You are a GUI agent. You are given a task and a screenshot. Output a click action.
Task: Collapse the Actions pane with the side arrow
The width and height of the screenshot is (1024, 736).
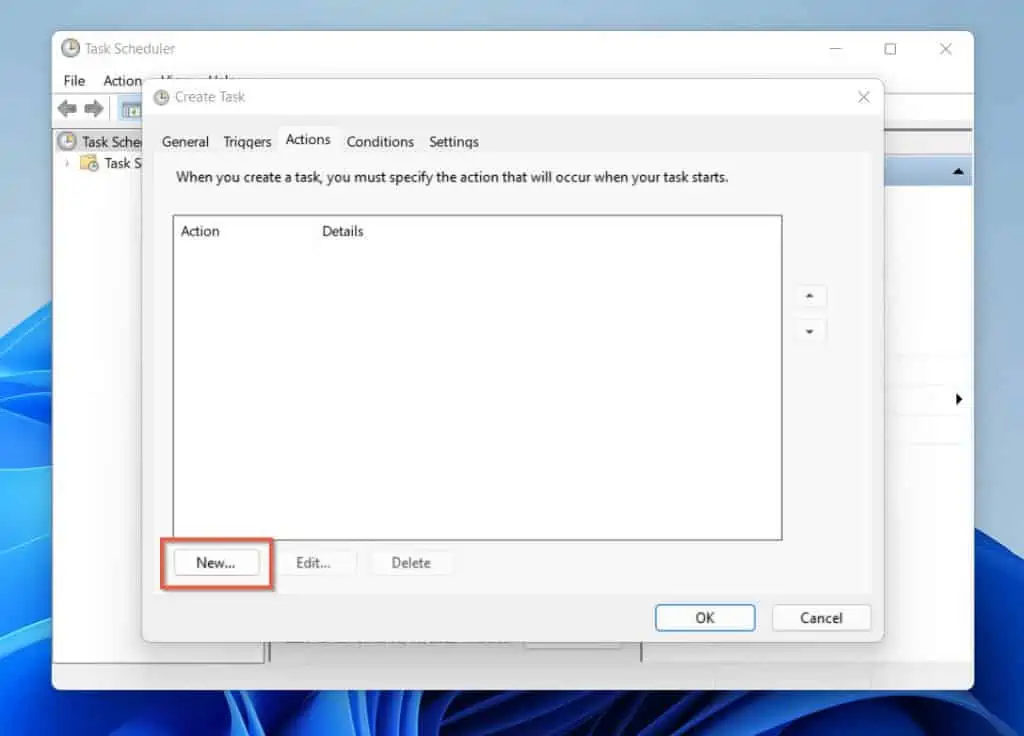click(959, 398)
